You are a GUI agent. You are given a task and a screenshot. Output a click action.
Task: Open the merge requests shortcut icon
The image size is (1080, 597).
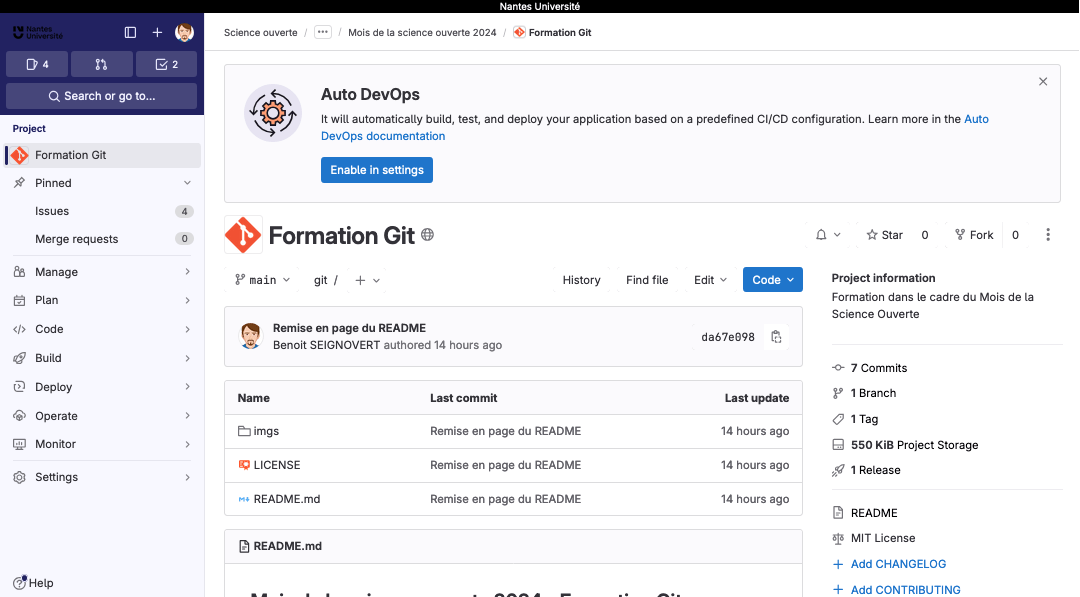(x=101, y=64)
